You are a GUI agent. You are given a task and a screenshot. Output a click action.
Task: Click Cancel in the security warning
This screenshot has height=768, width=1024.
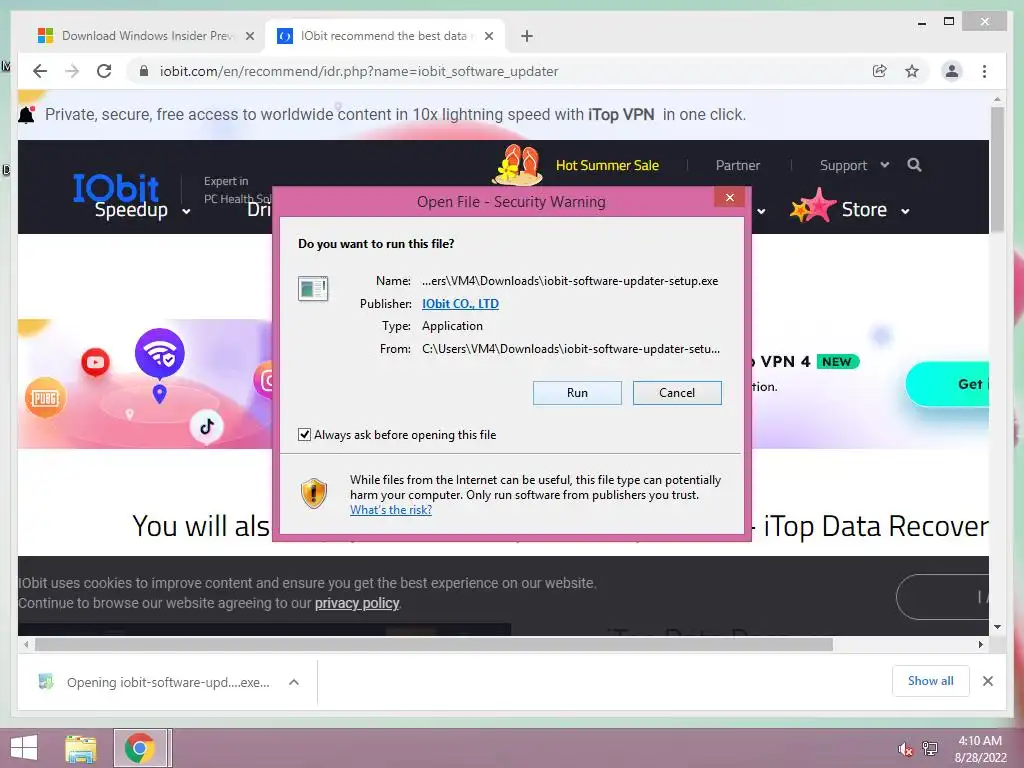[x=677, y=393]
